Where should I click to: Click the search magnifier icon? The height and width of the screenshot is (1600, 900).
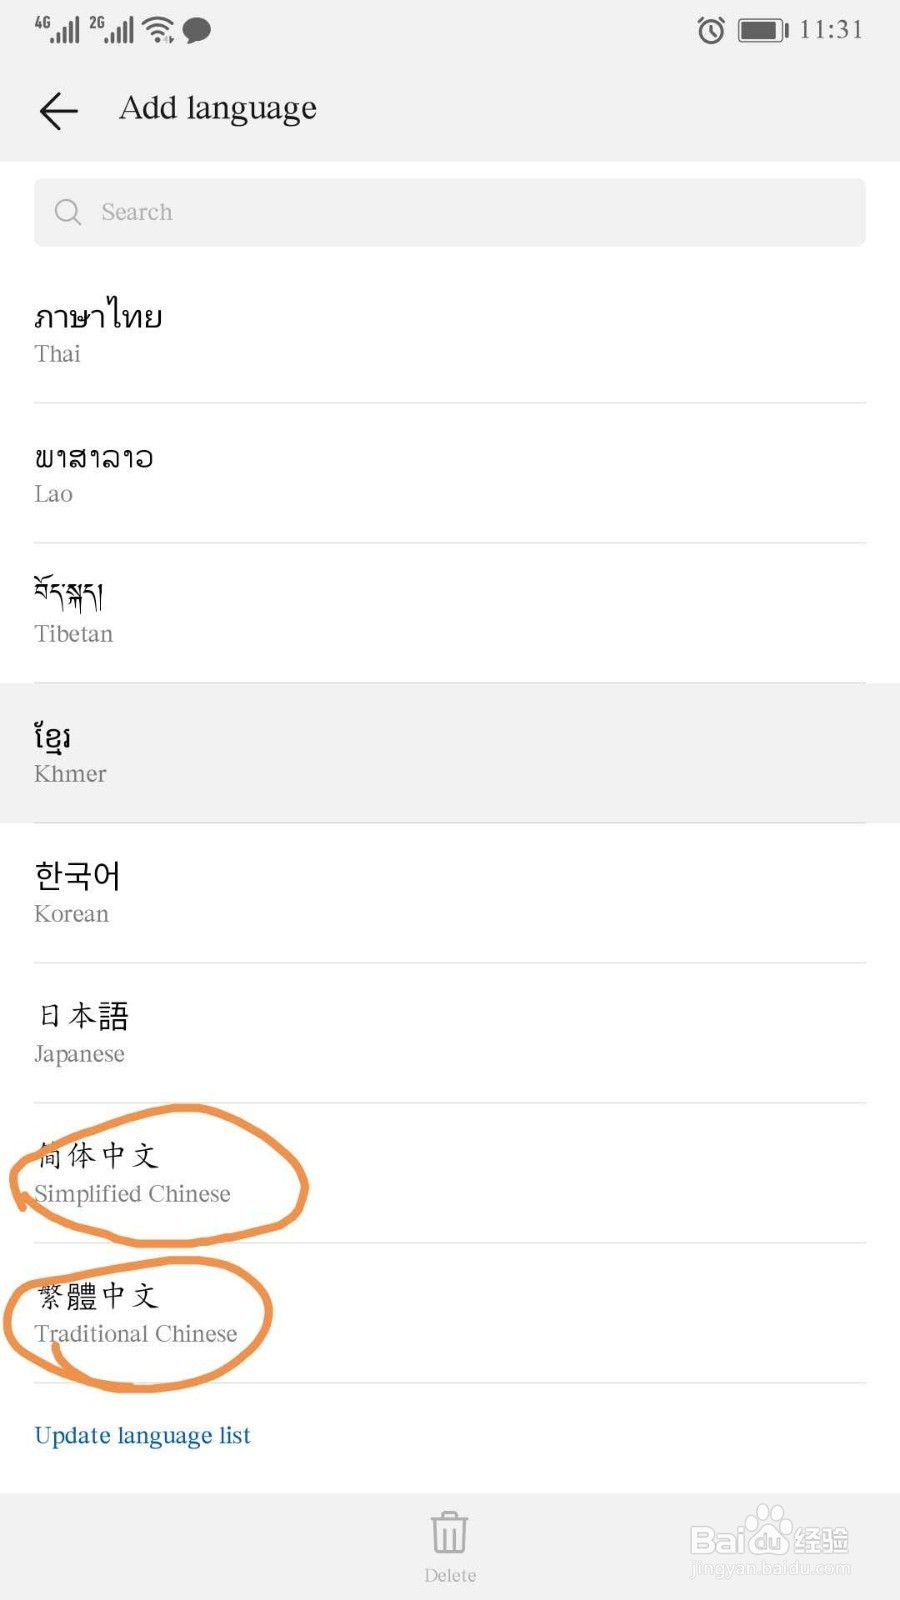[67, 212]
